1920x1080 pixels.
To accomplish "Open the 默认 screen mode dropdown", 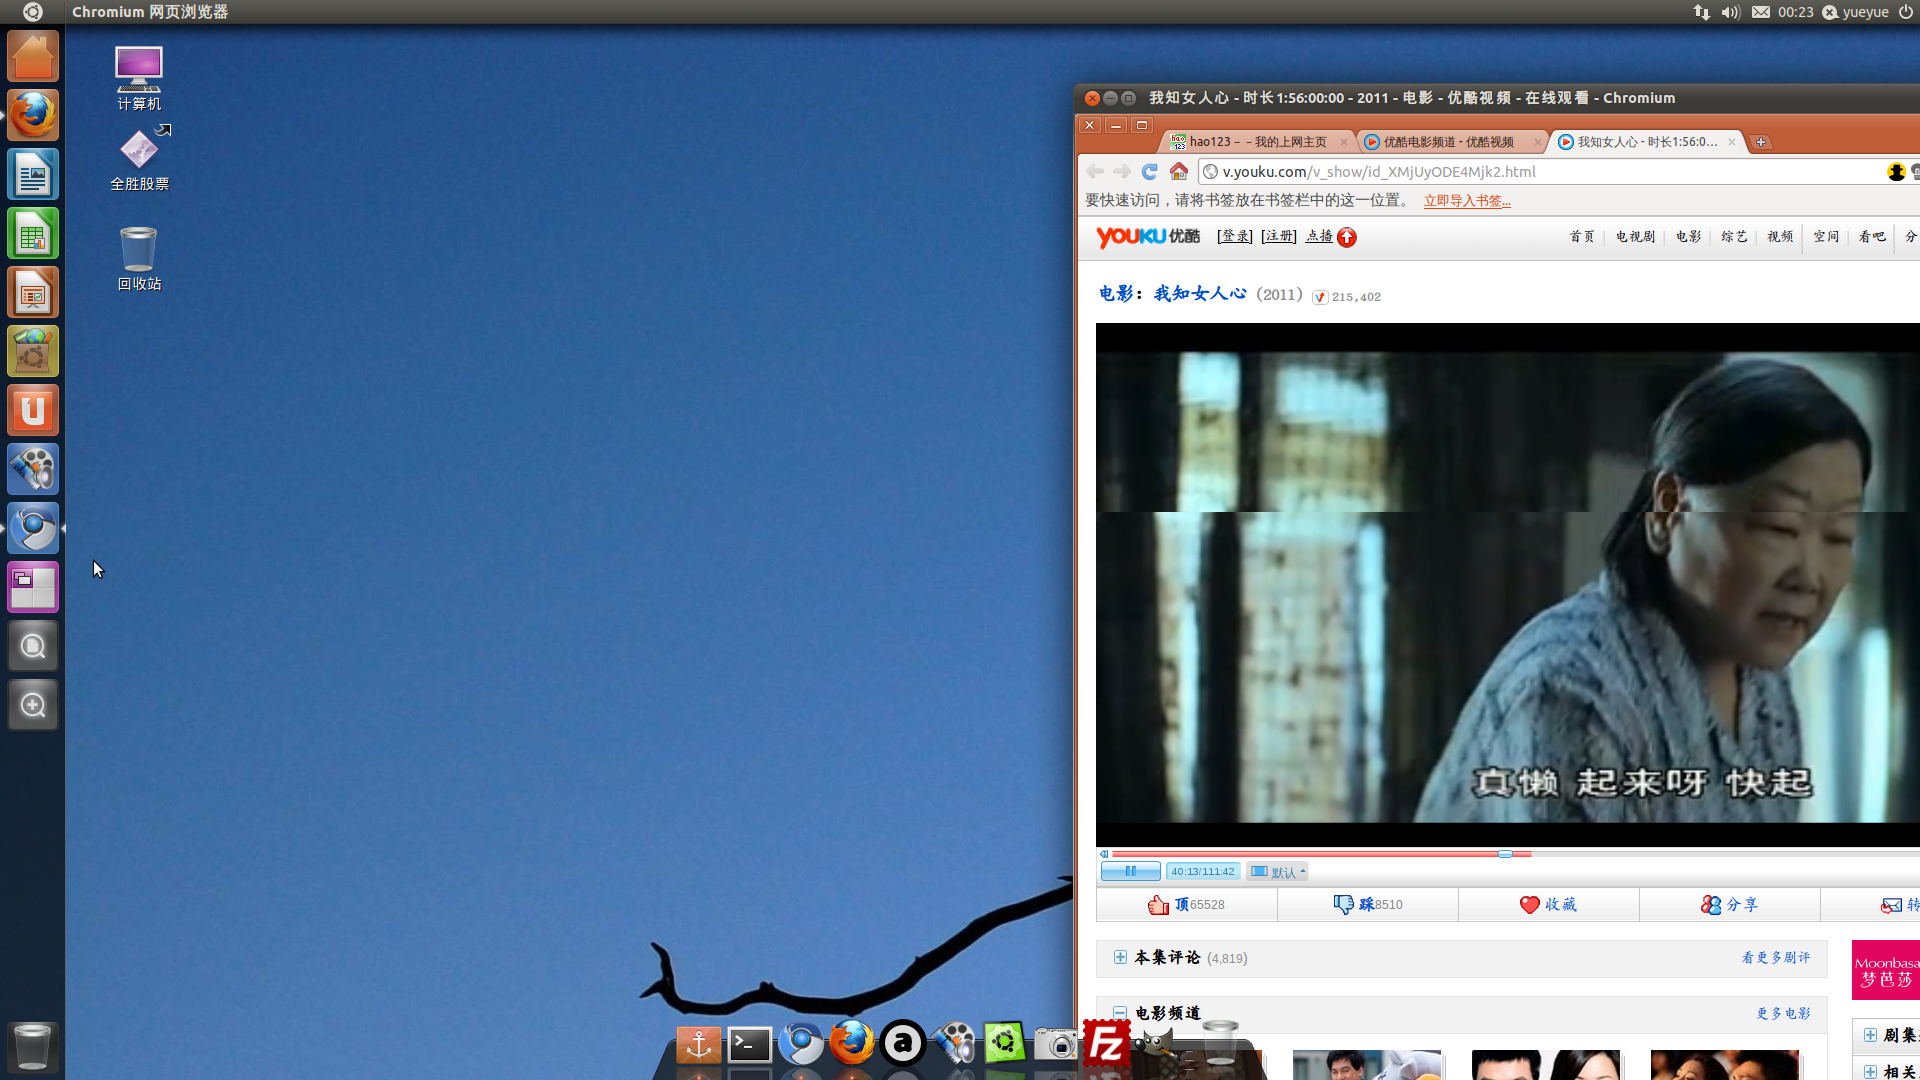I will click(1278, 872).
